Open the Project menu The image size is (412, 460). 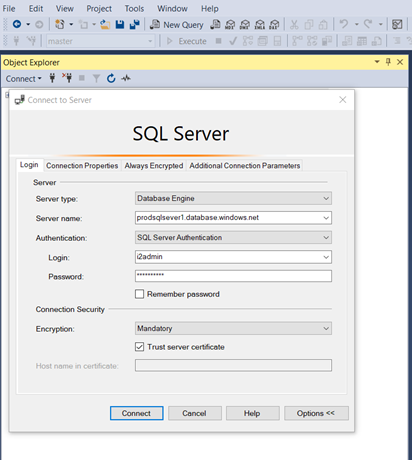[x=99, y=8]
